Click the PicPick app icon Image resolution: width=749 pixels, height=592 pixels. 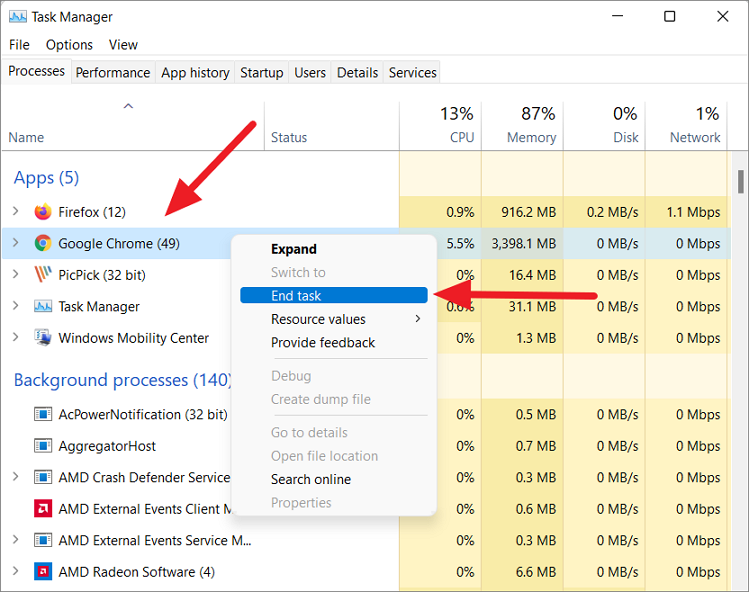coord(43,275)
